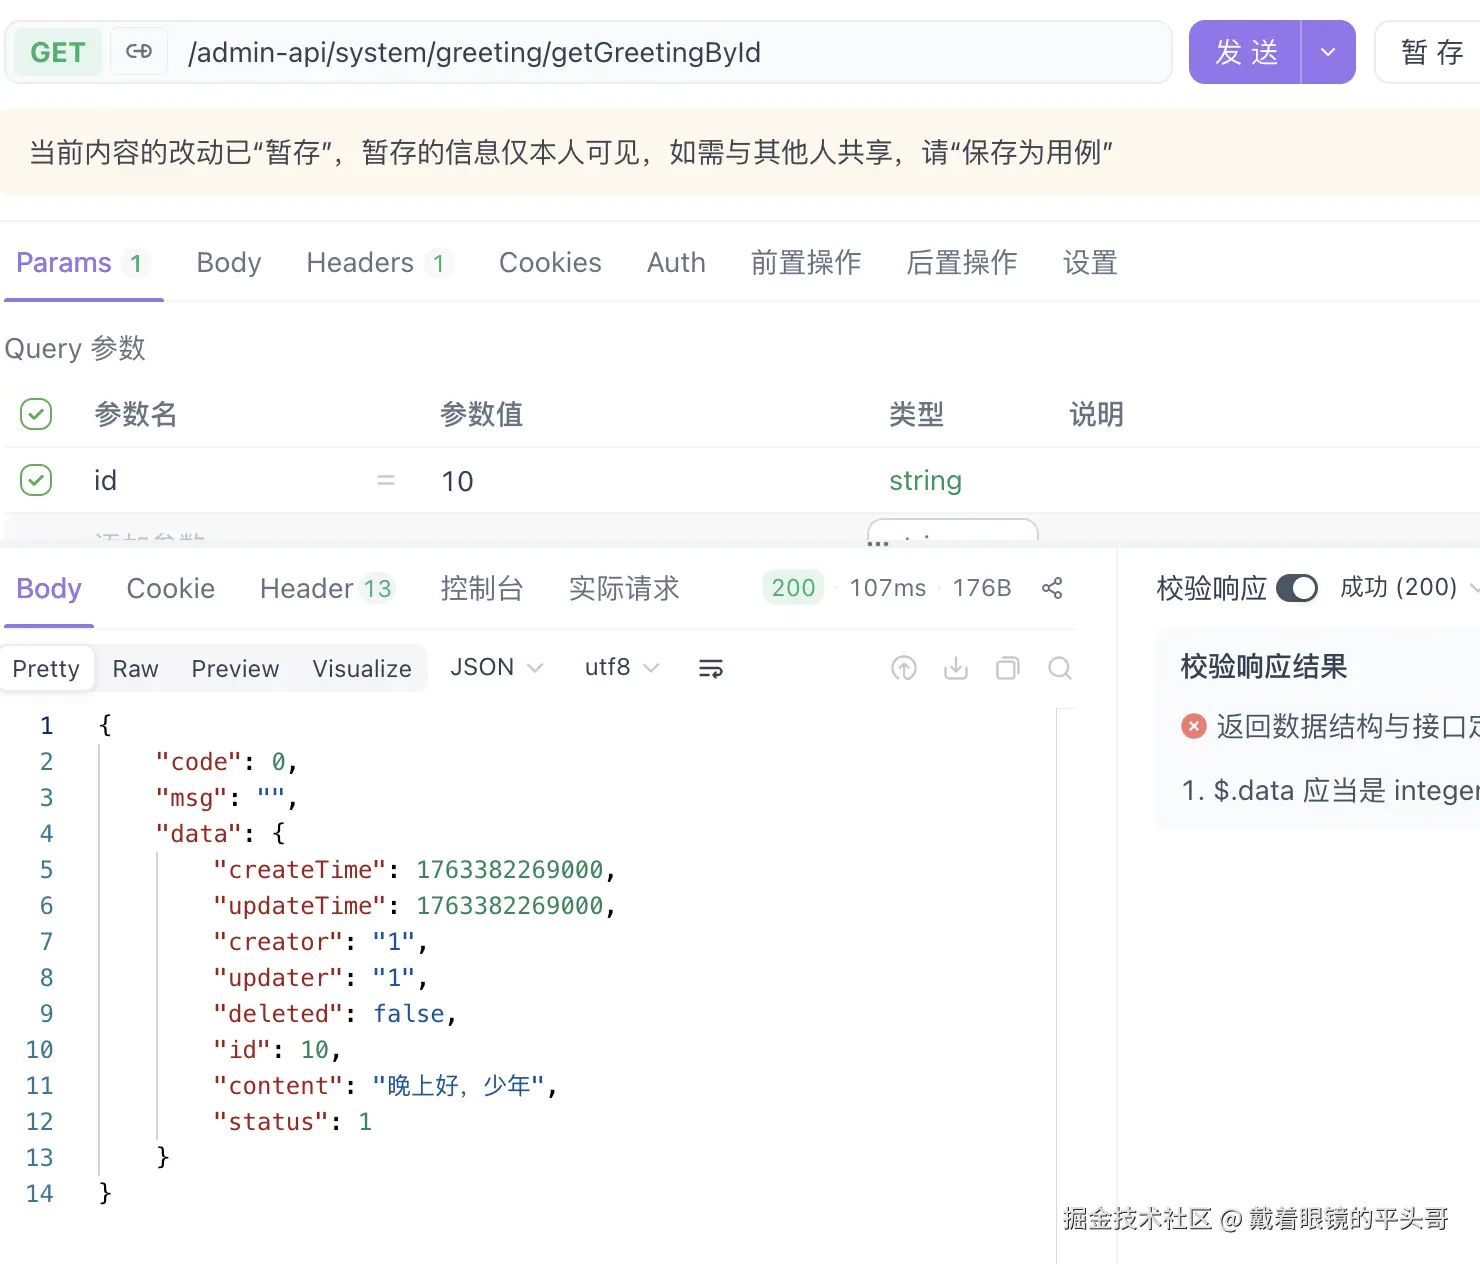
Task: Select the response Cookie tab
Action: [x=171, y=589]
